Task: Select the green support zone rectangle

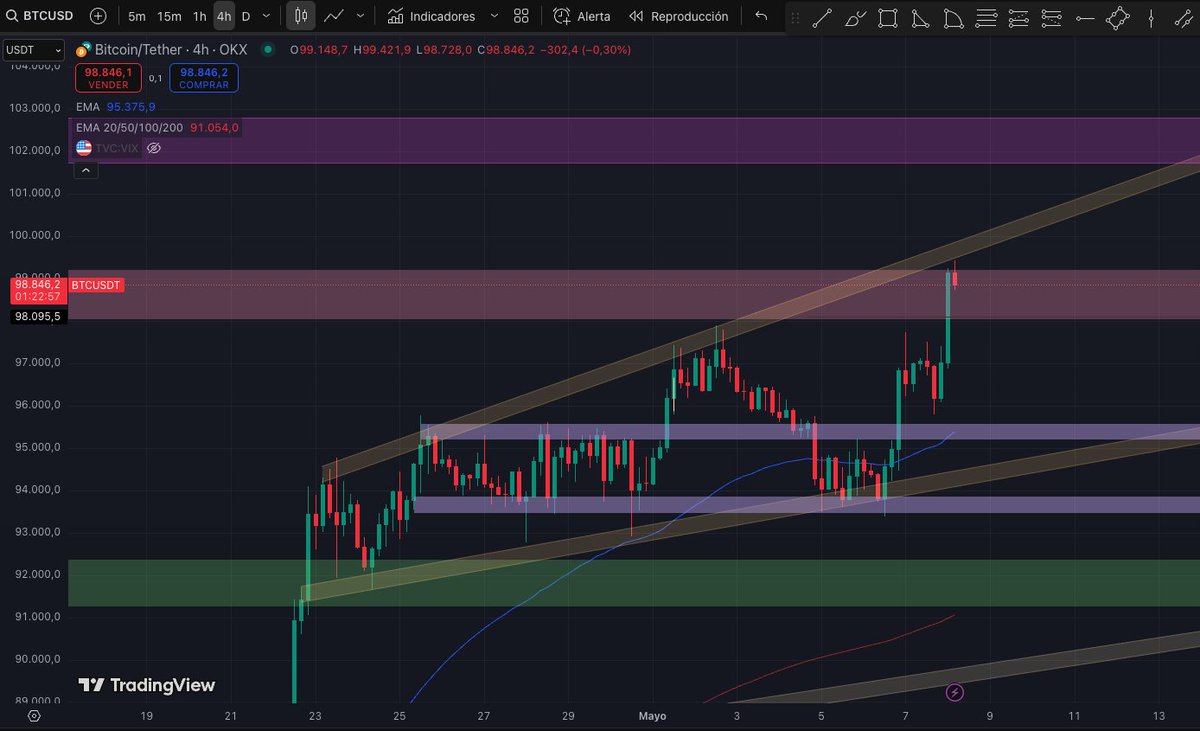Action: [634, 582]
